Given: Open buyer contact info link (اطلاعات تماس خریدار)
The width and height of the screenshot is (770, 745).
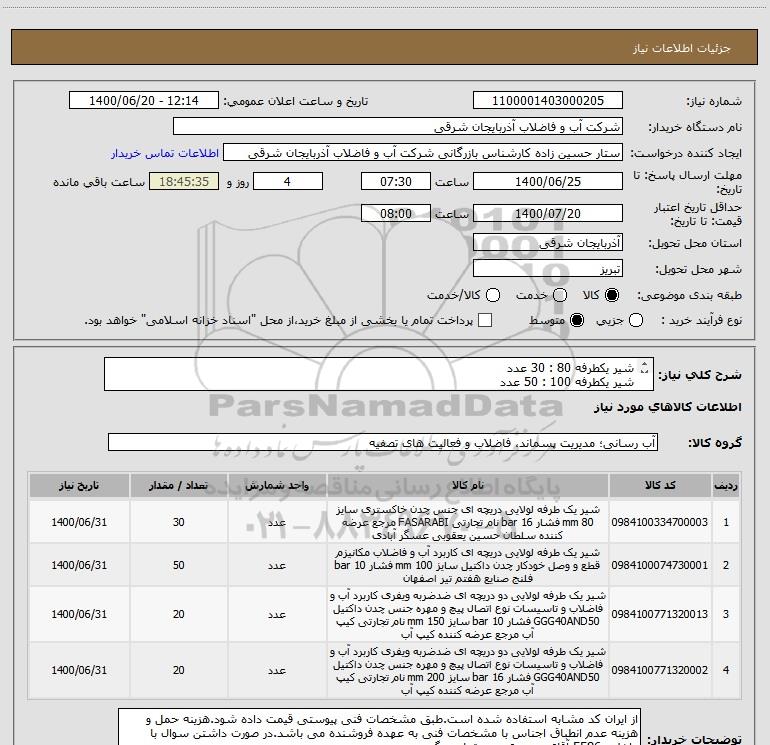Looking at the screenshot, I should pos(165,153).
